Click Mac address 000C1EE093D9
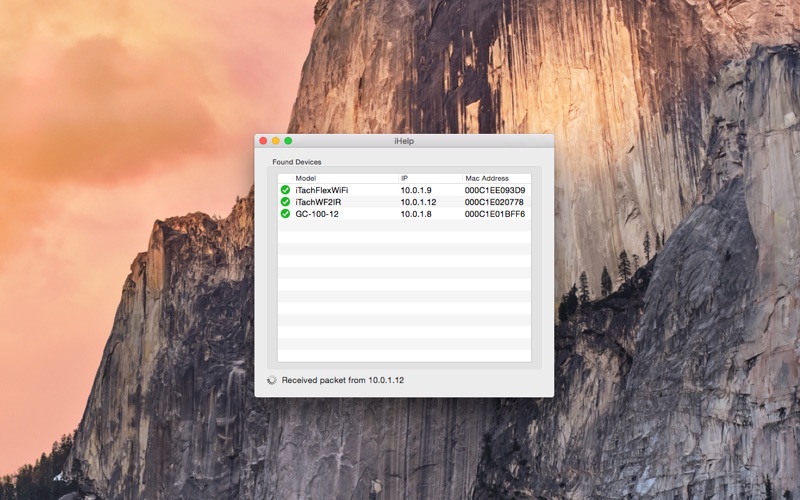Image resolution: width=800 pixels, height=500 pixels. [x=494, y=190]
